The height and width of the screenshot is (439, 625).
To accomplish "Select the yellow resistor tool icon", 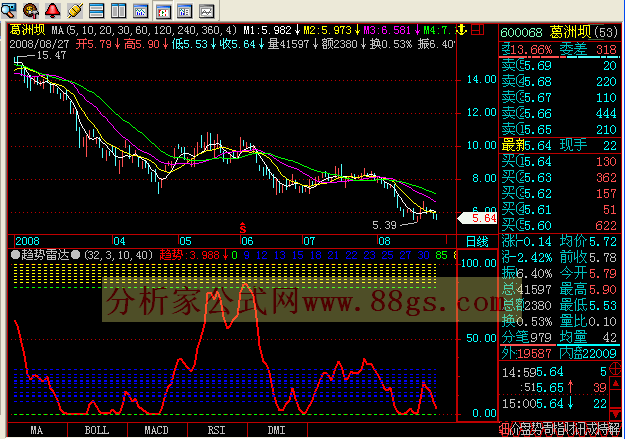I will pyautogui.click(x=75, y=10).
